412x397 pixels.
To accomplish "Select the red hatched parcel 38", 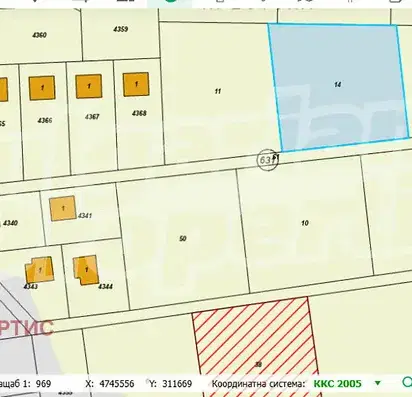I will pos(257,347).
